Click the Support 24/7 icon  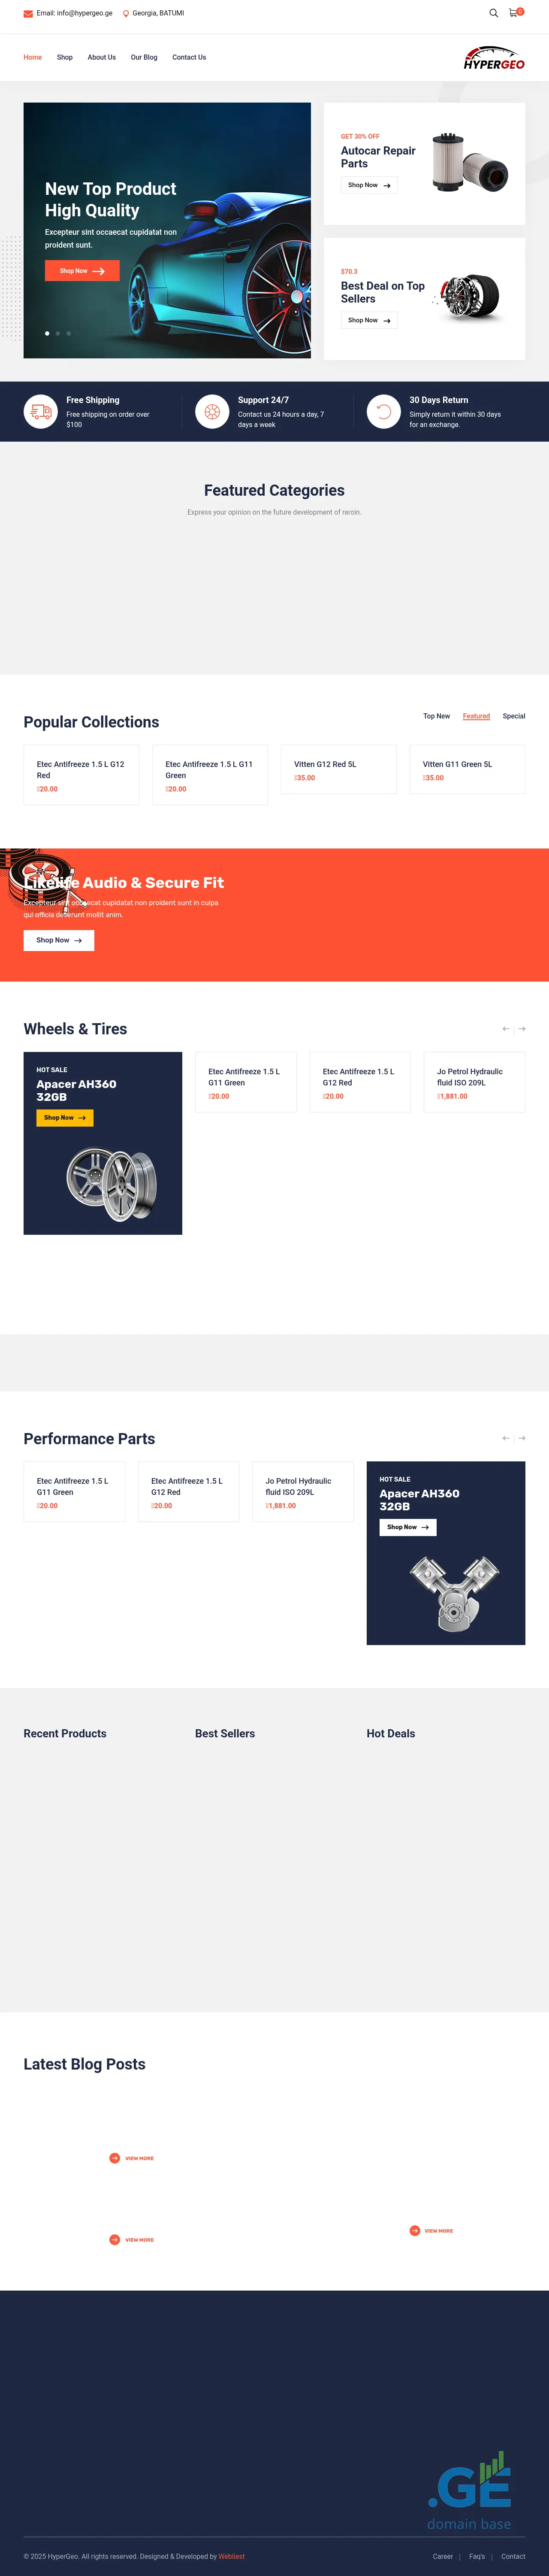click(x=211, y=411)
